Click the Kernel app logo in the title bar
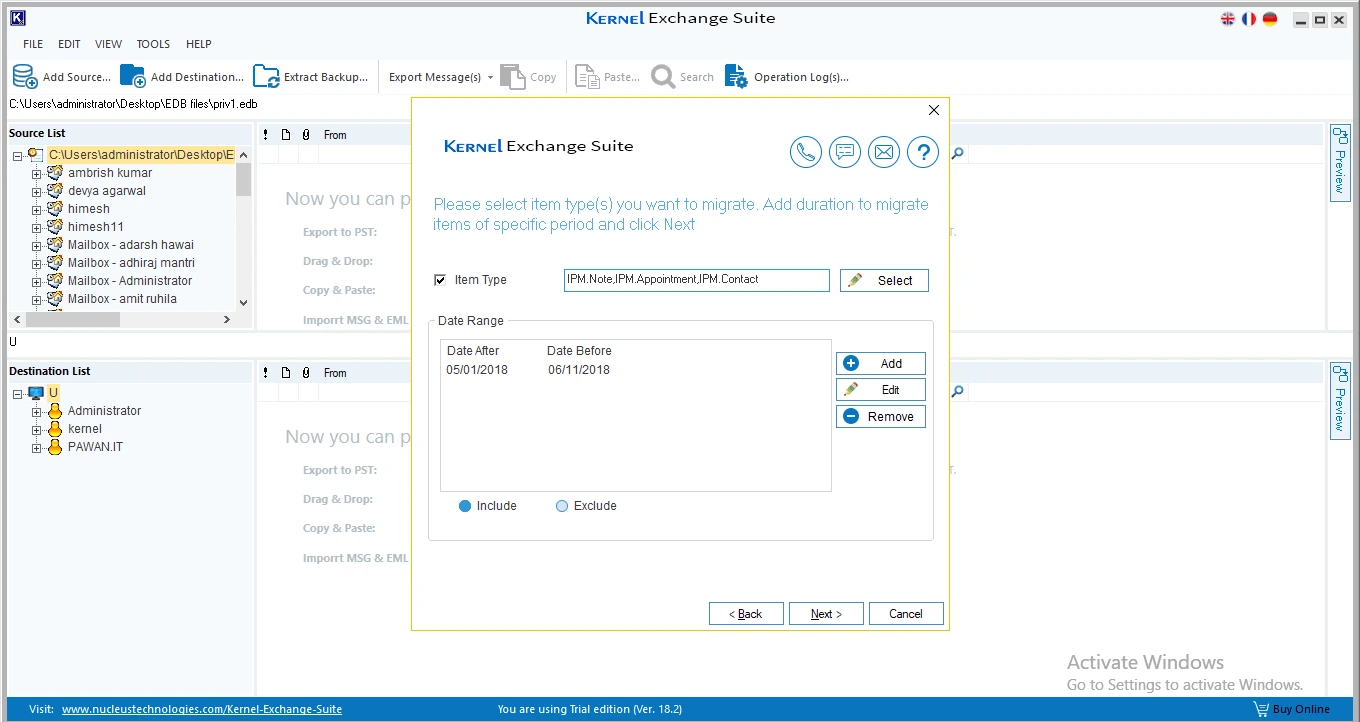The width and height of the screenshot is (1360, 722). click(x=17, y=18)
